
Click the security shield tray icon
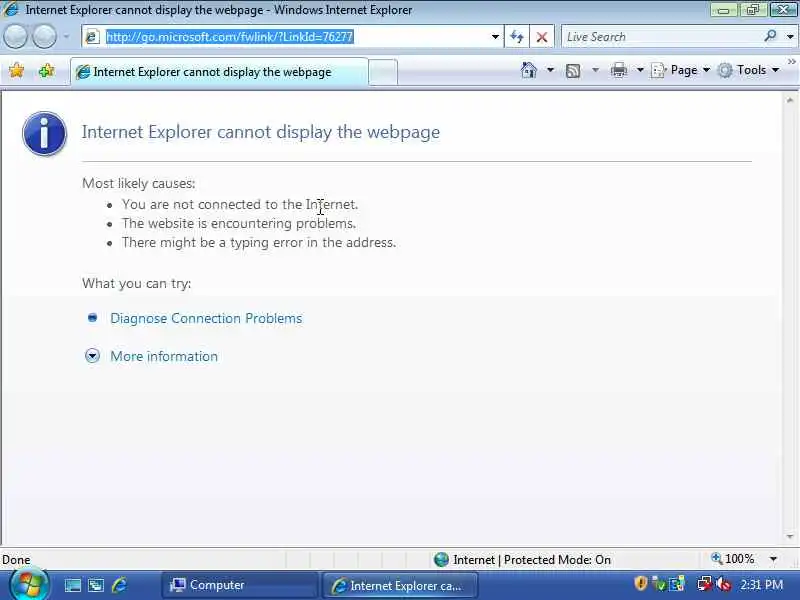coord(640,583)
